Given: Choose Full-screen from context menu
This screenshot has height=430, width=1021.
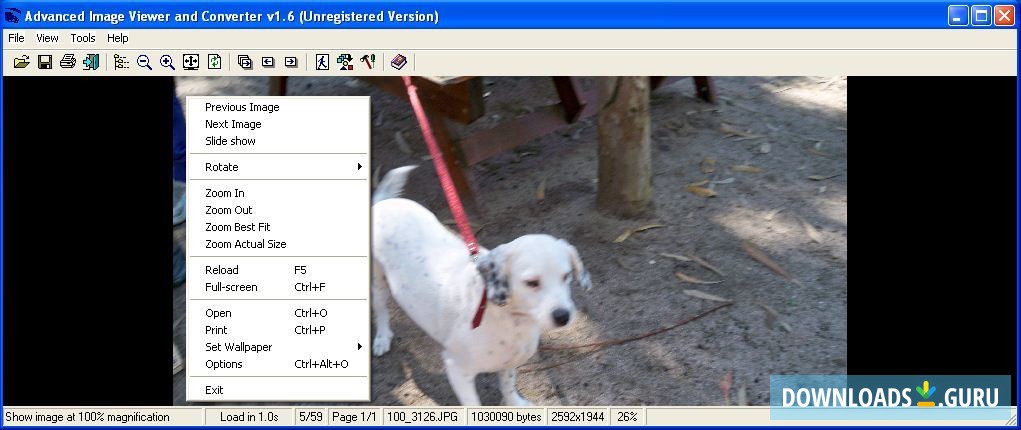Looking at the screenshot, I should click(278, 287).
